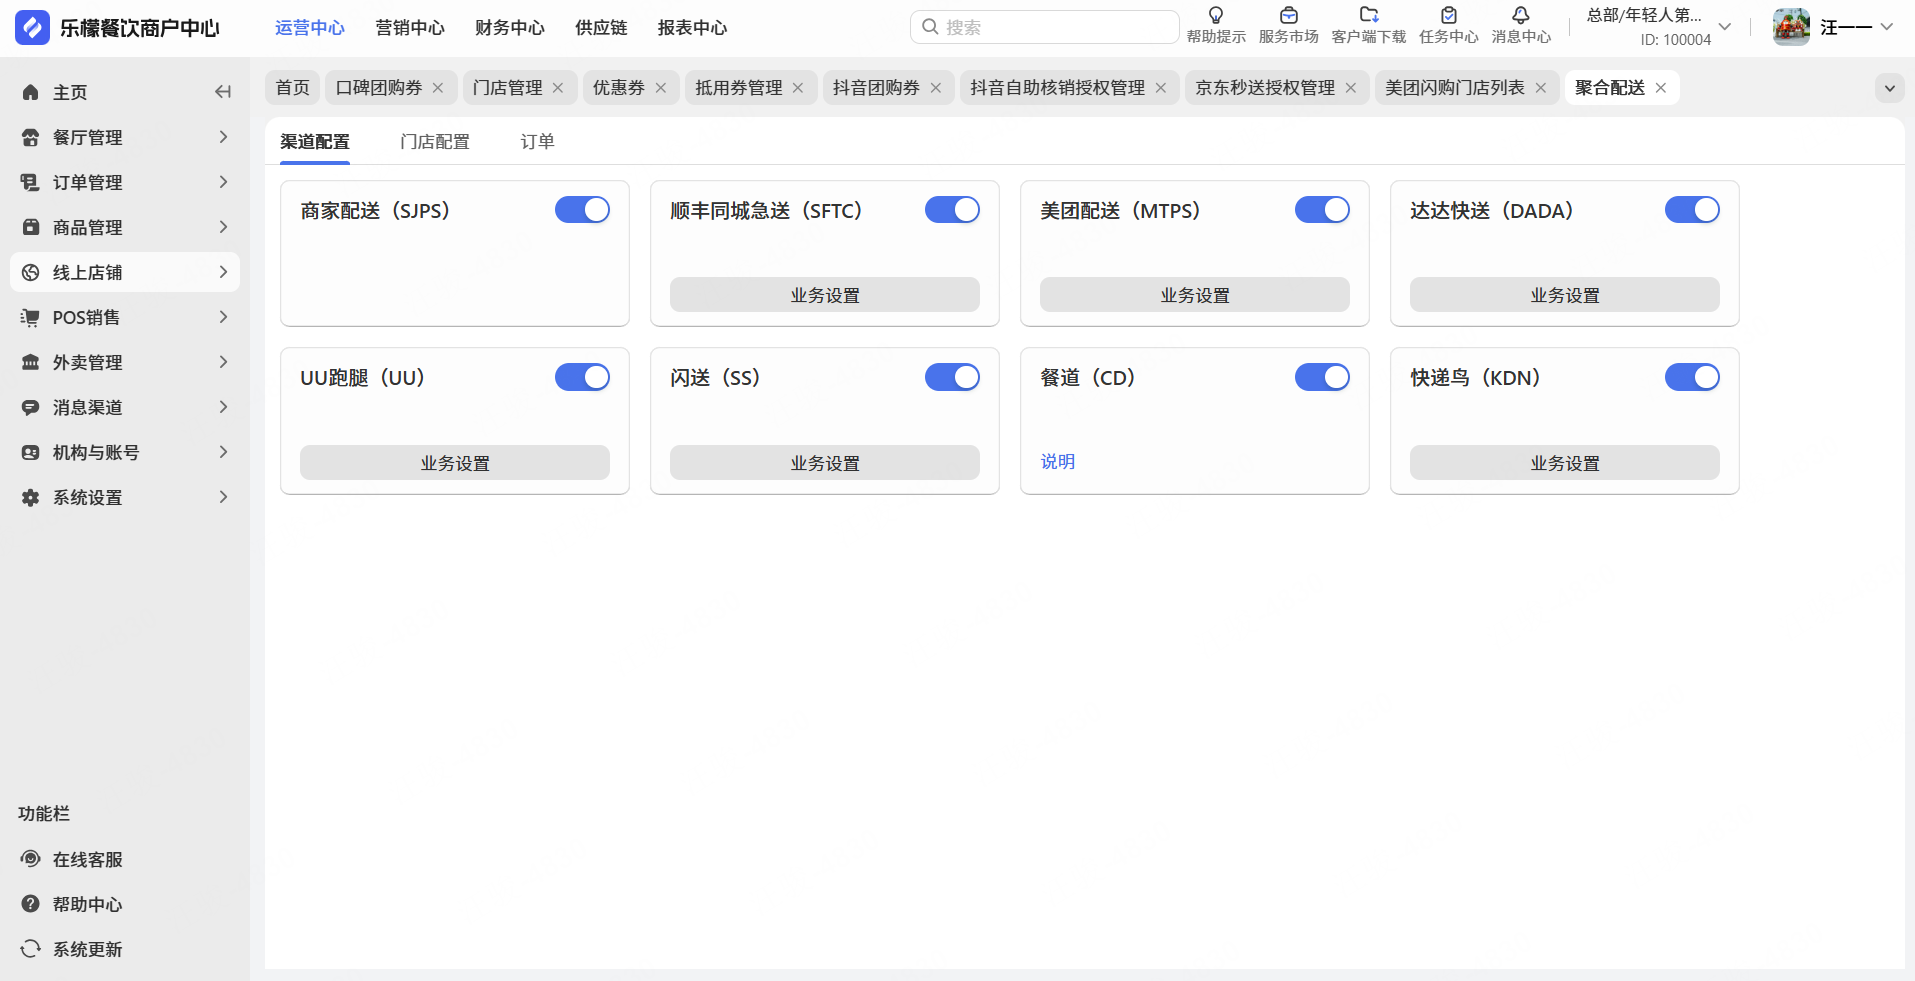1915x981 pixels.
Task: Expand the 订单管理 chevron
Action: pyautogui.click(x=223, y=182)
